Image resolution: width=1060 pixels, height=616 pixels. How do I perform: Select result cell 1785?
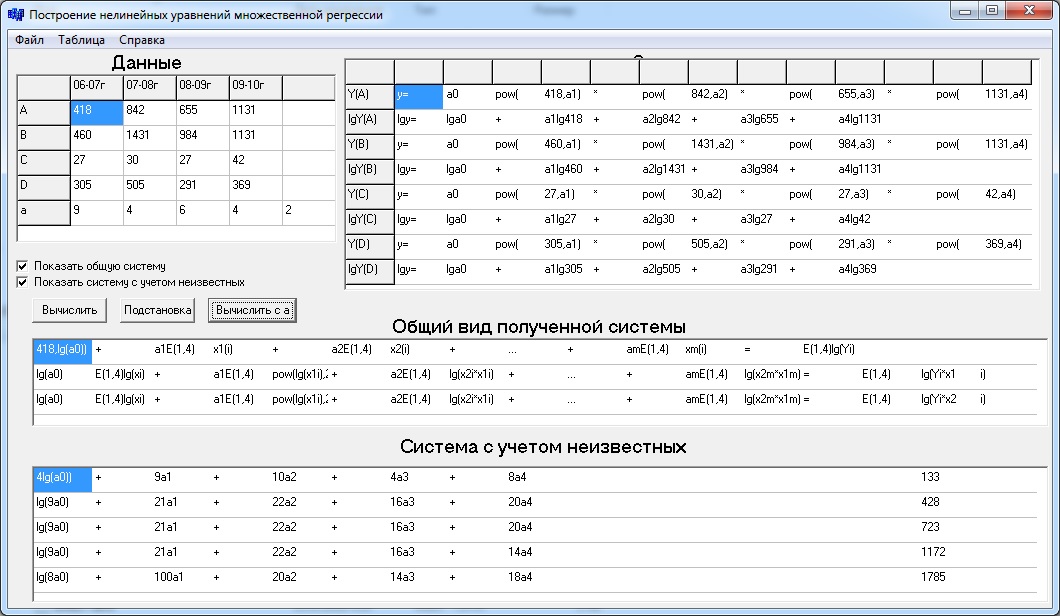click(x=947, y=579)
